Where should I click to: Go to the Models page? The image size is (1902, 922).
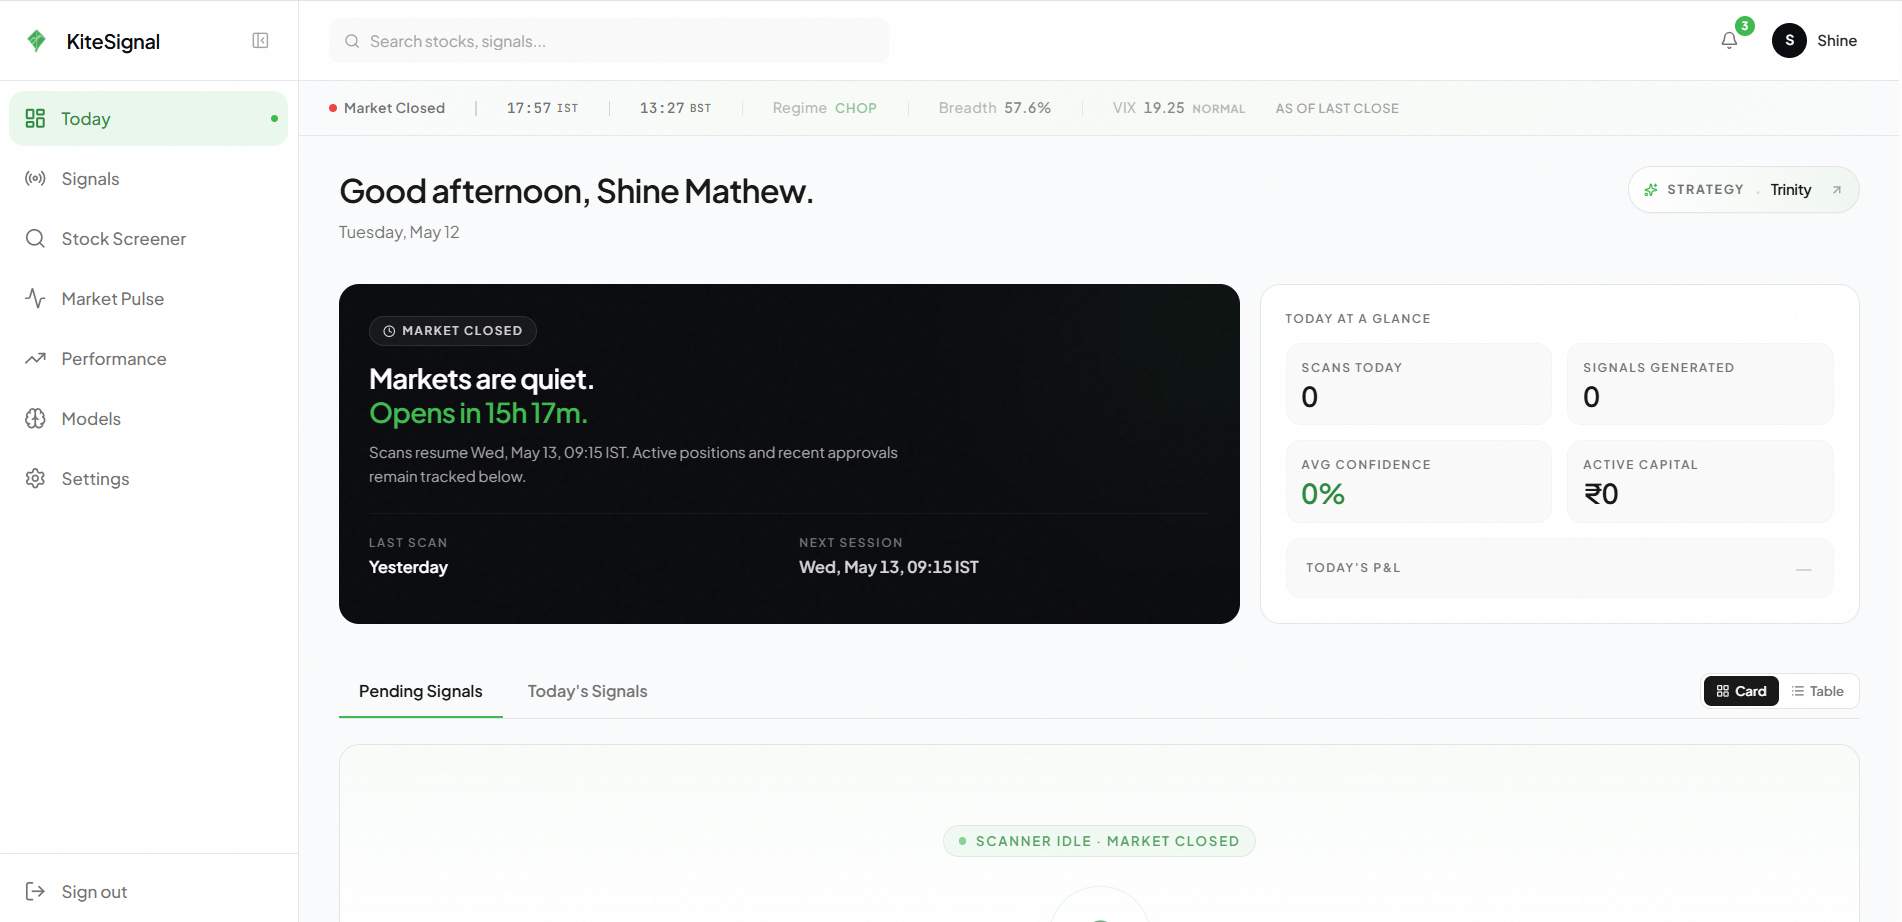148,419
